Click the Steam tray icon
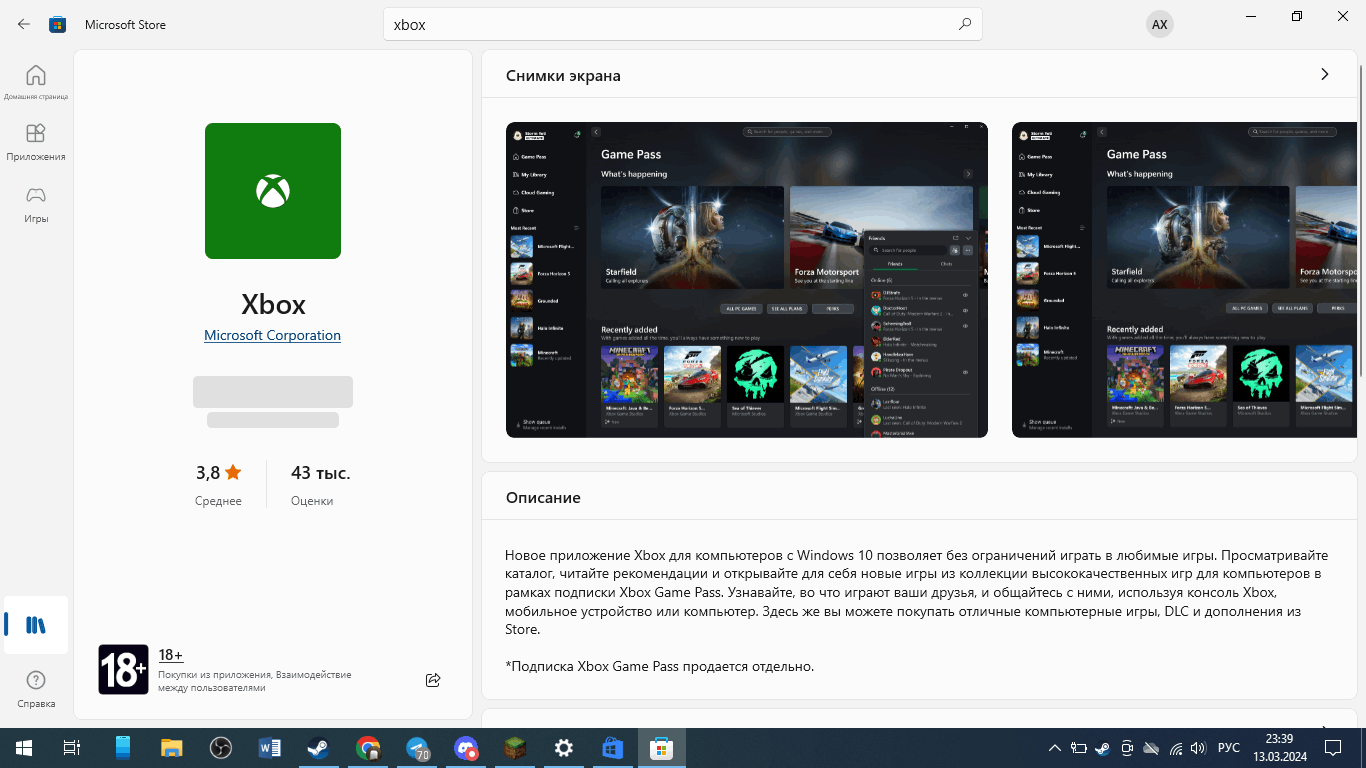The height and width of the screenshot is (768, 1366). (x=1102, y=748)
